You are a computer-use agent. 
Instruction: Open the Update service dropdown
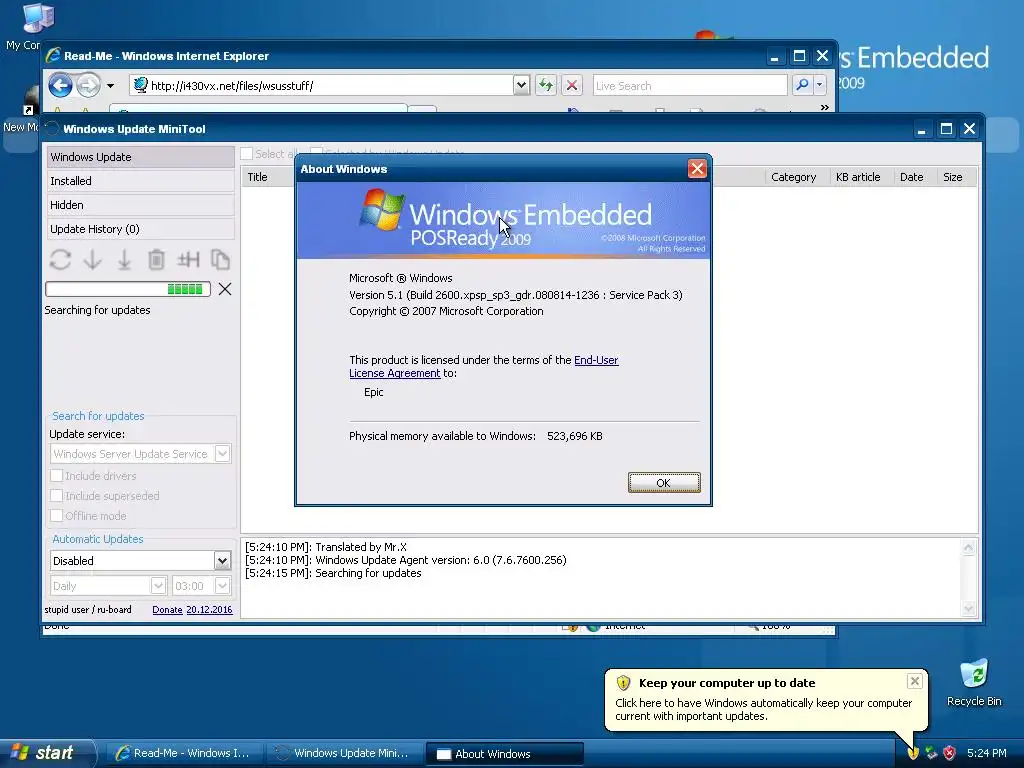click(x=222, y=454)
